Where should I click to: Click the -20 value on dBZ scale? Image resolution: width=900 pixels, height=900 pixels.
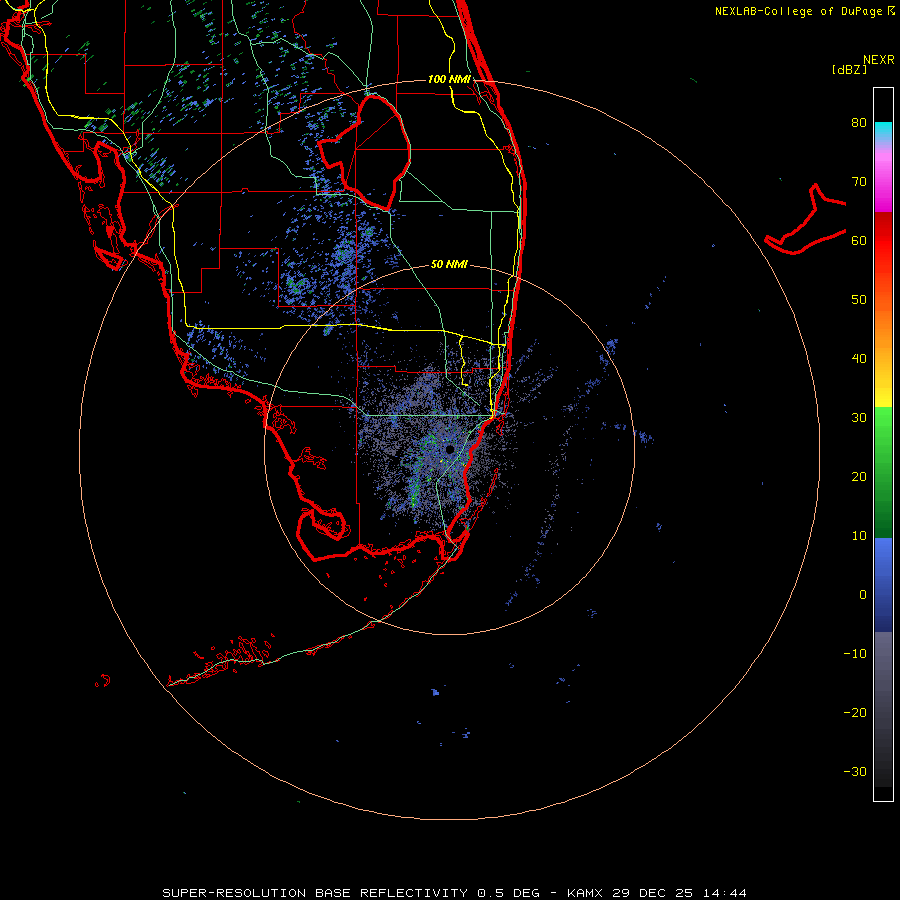pos(855,712)
